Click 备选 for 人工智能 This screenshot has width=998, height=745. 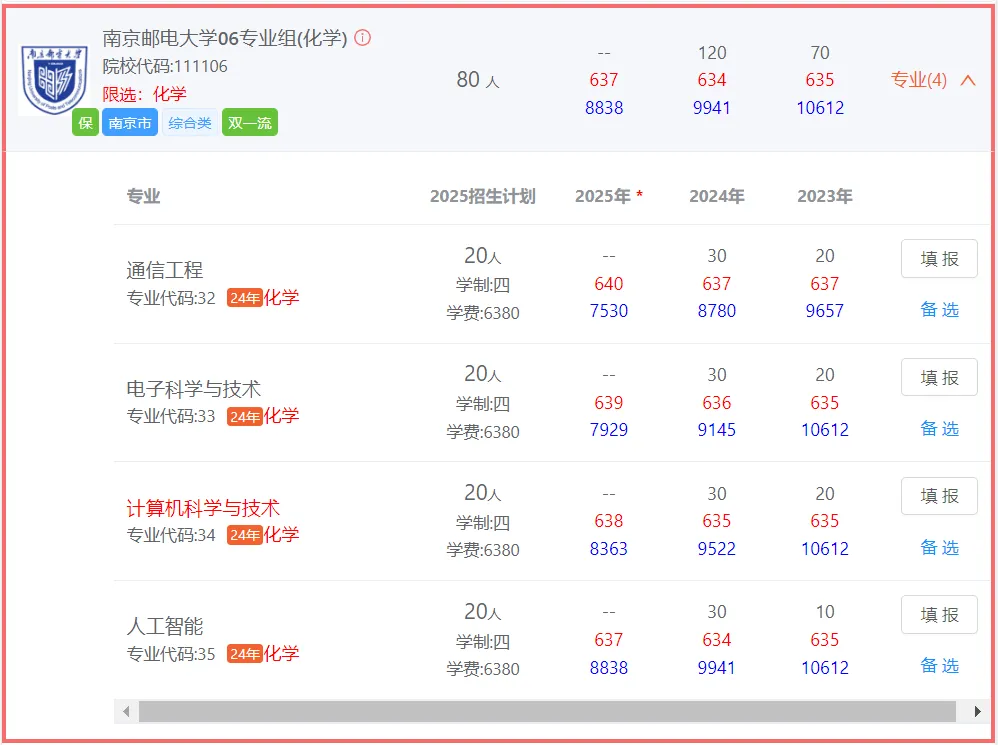click(939, 665)
